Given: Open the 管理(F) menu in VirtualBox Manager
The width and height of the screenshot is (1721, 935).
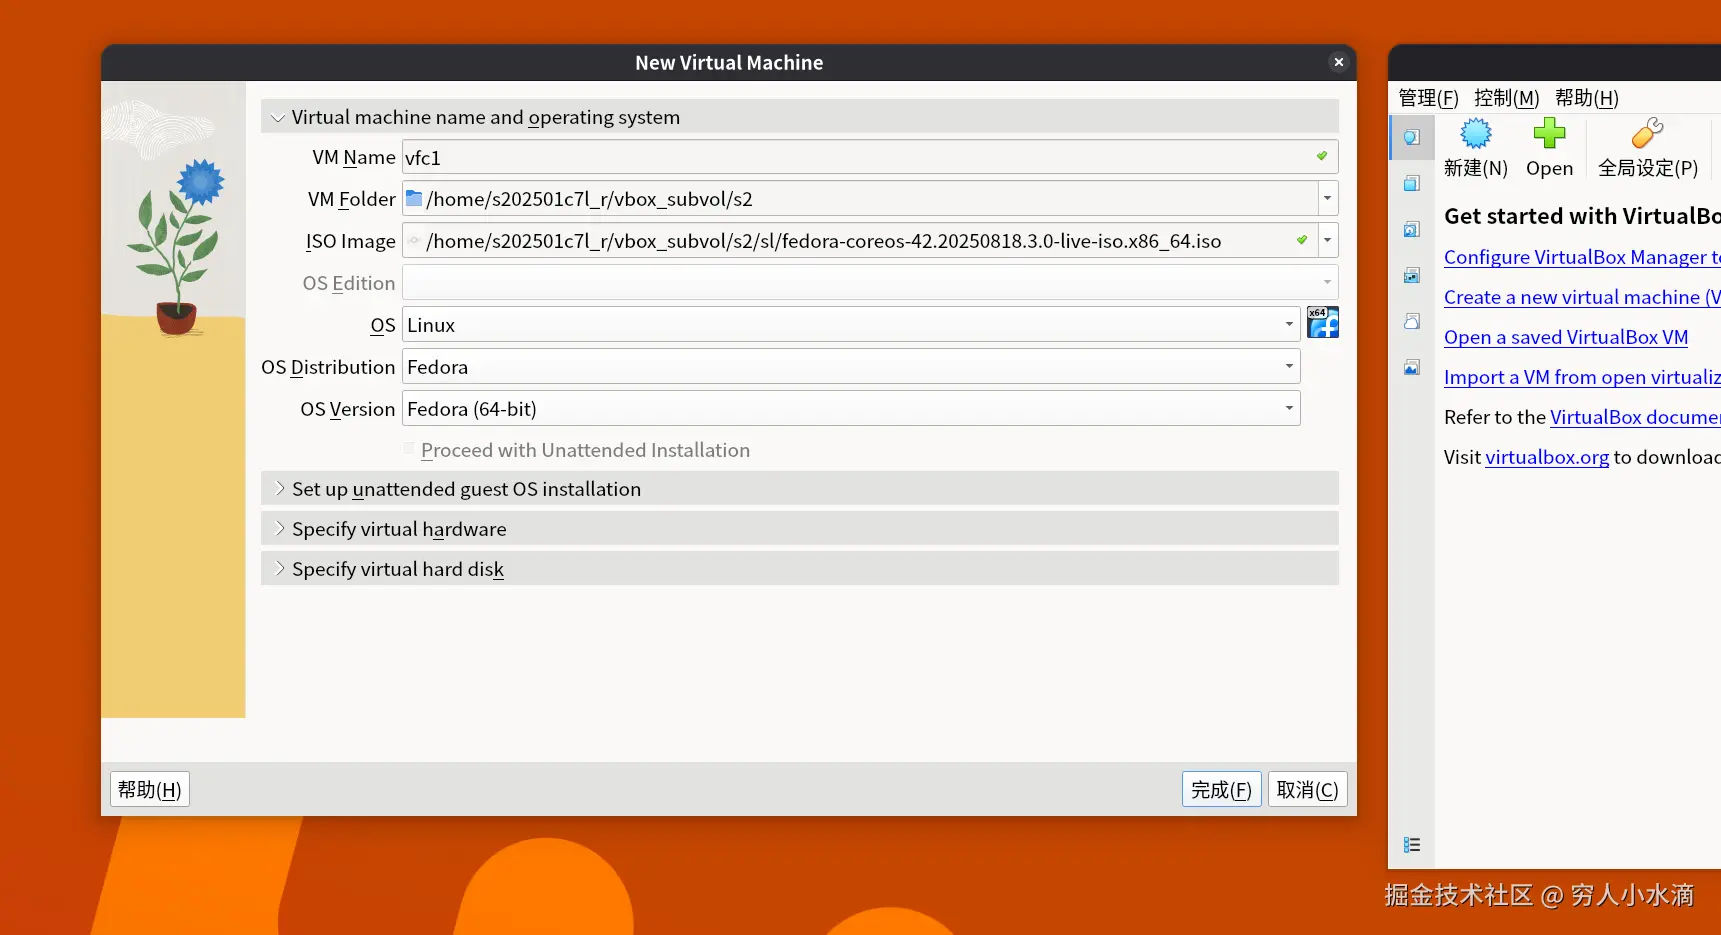Looking at the screenshot, I should coord(1428,98).
